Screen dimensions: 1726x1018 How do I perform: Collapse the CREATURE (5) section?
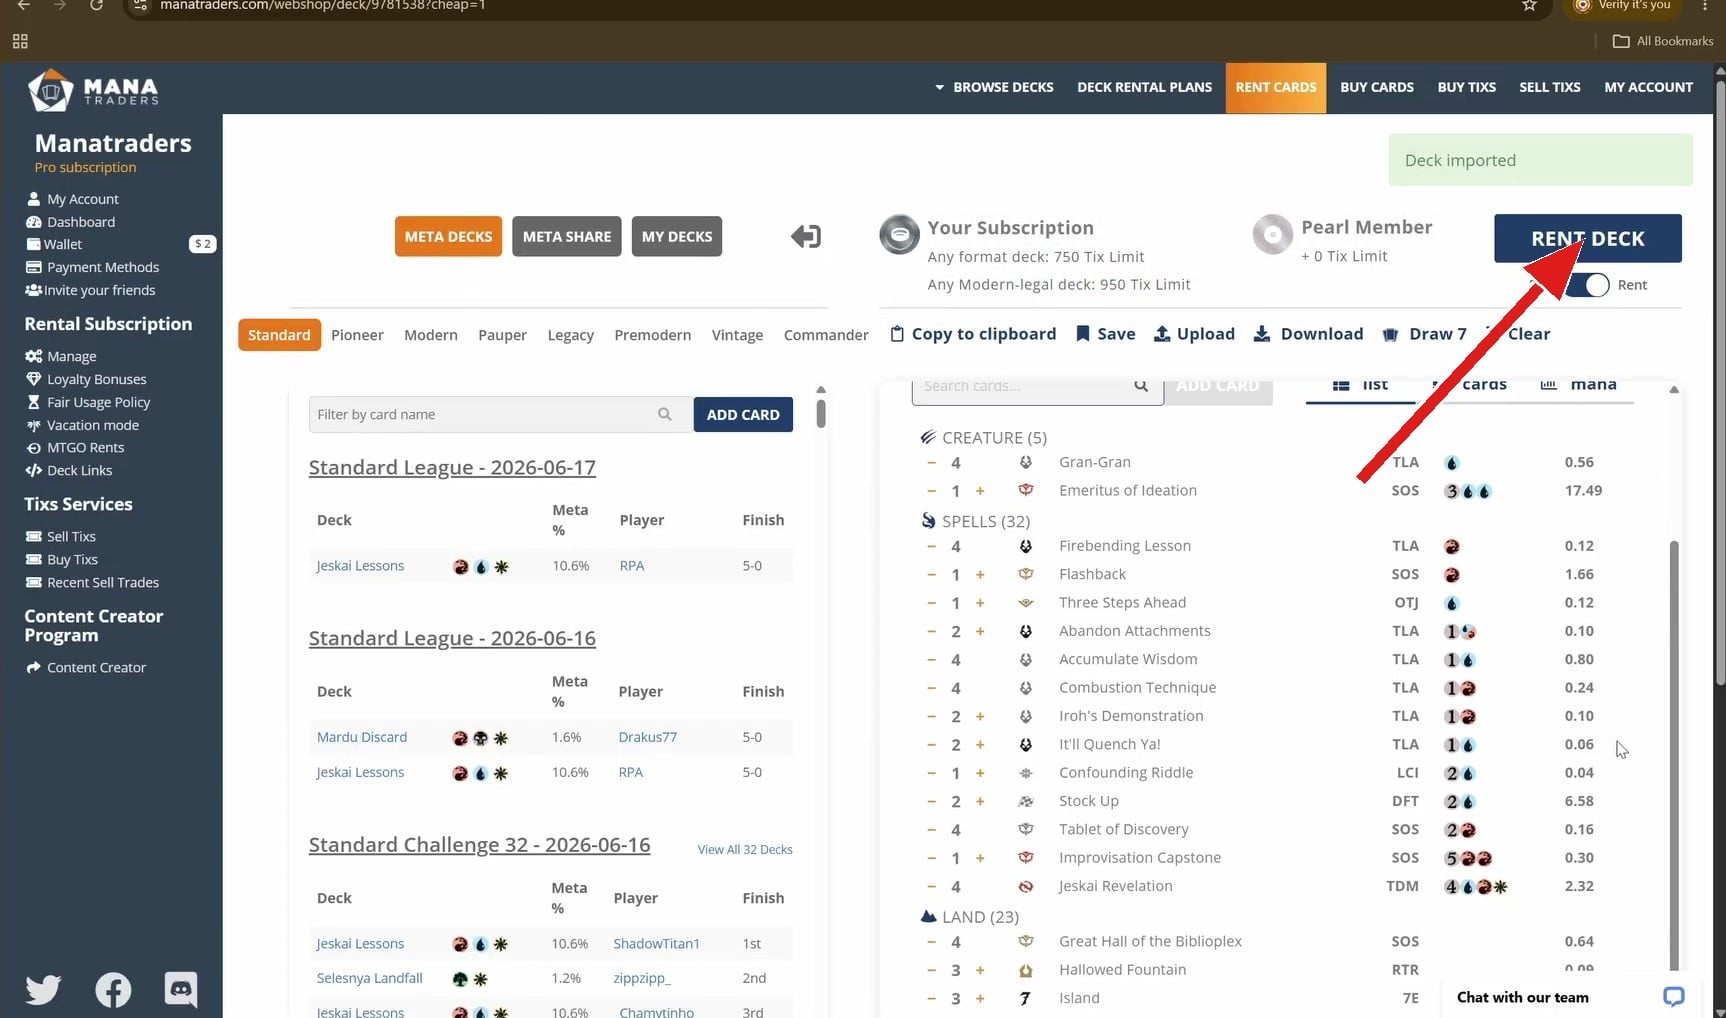coord(984,437)
